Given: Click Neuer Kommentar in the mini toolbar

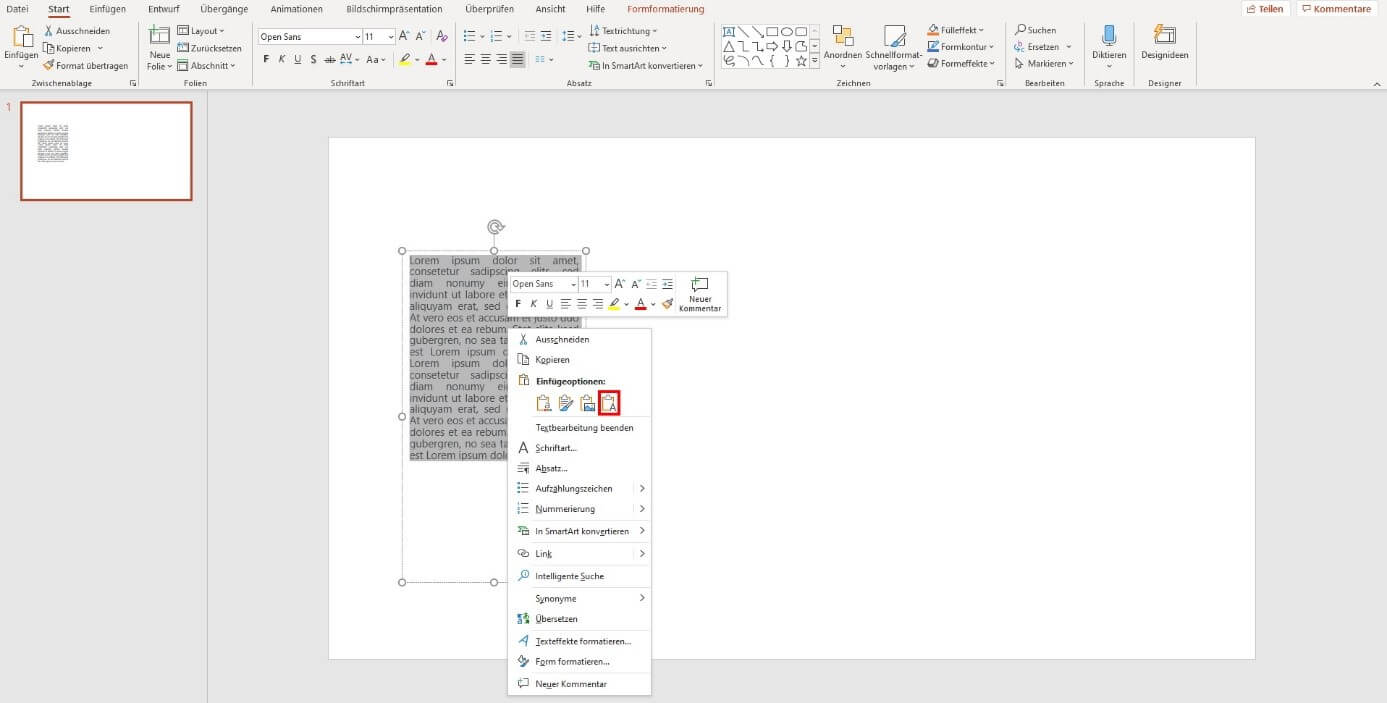Looking at the screenshot, I should [700, 294].
